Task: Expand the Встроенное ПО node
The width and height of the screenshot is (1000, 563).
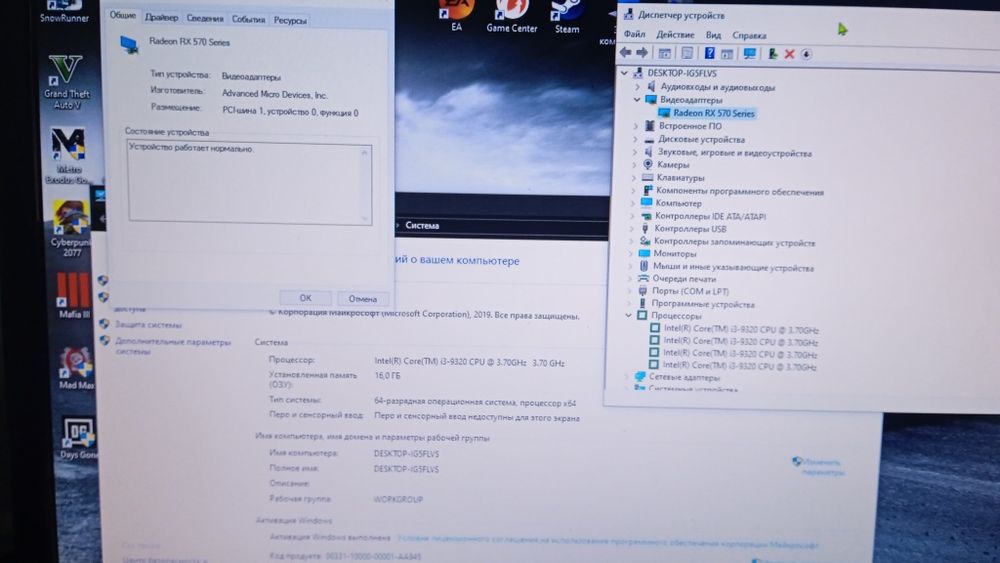Action: (635, 126)
